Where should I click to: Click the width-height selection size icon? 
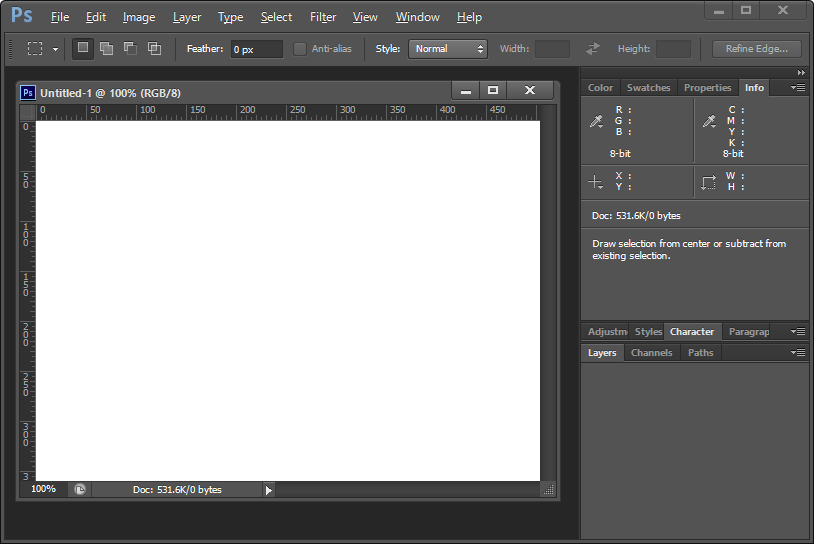pyautogui.click(x=709, y=182)
